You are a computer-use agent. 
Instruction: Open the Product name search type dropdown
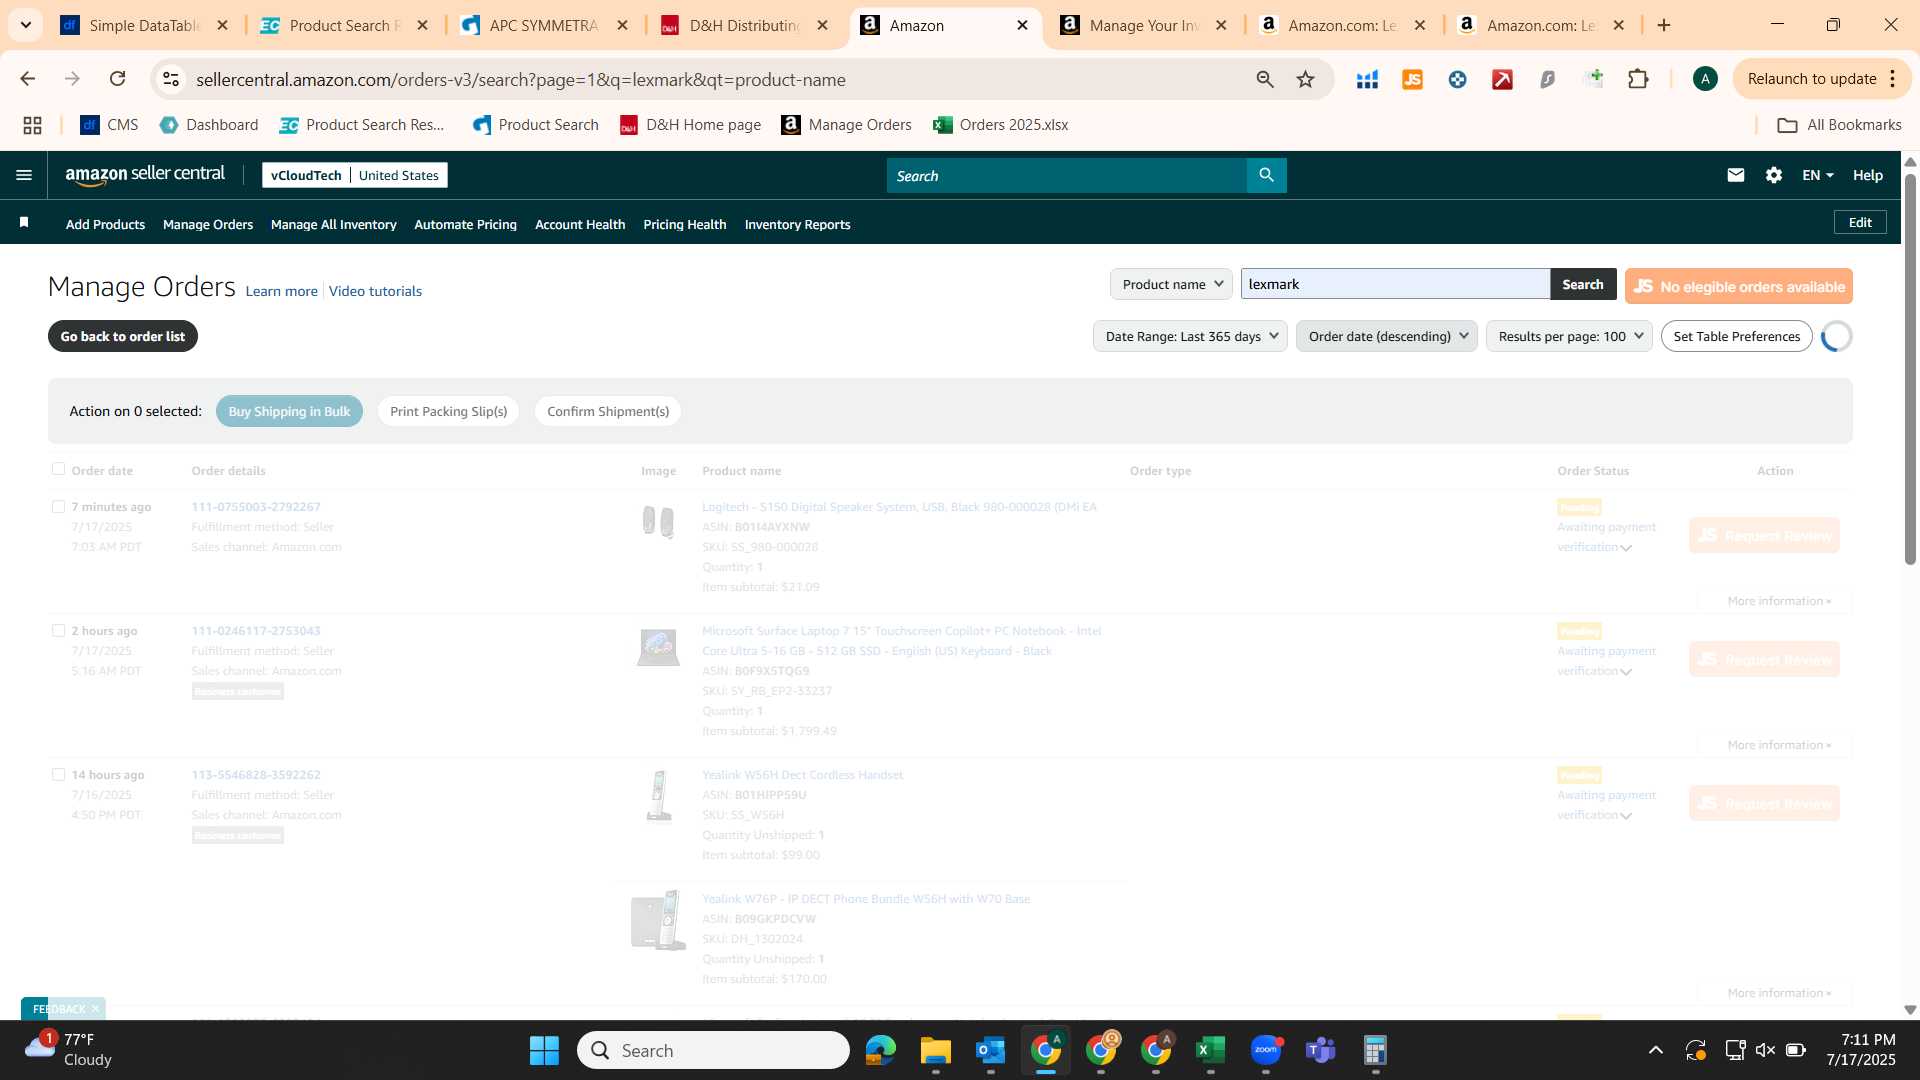(x=1171, y=284)
